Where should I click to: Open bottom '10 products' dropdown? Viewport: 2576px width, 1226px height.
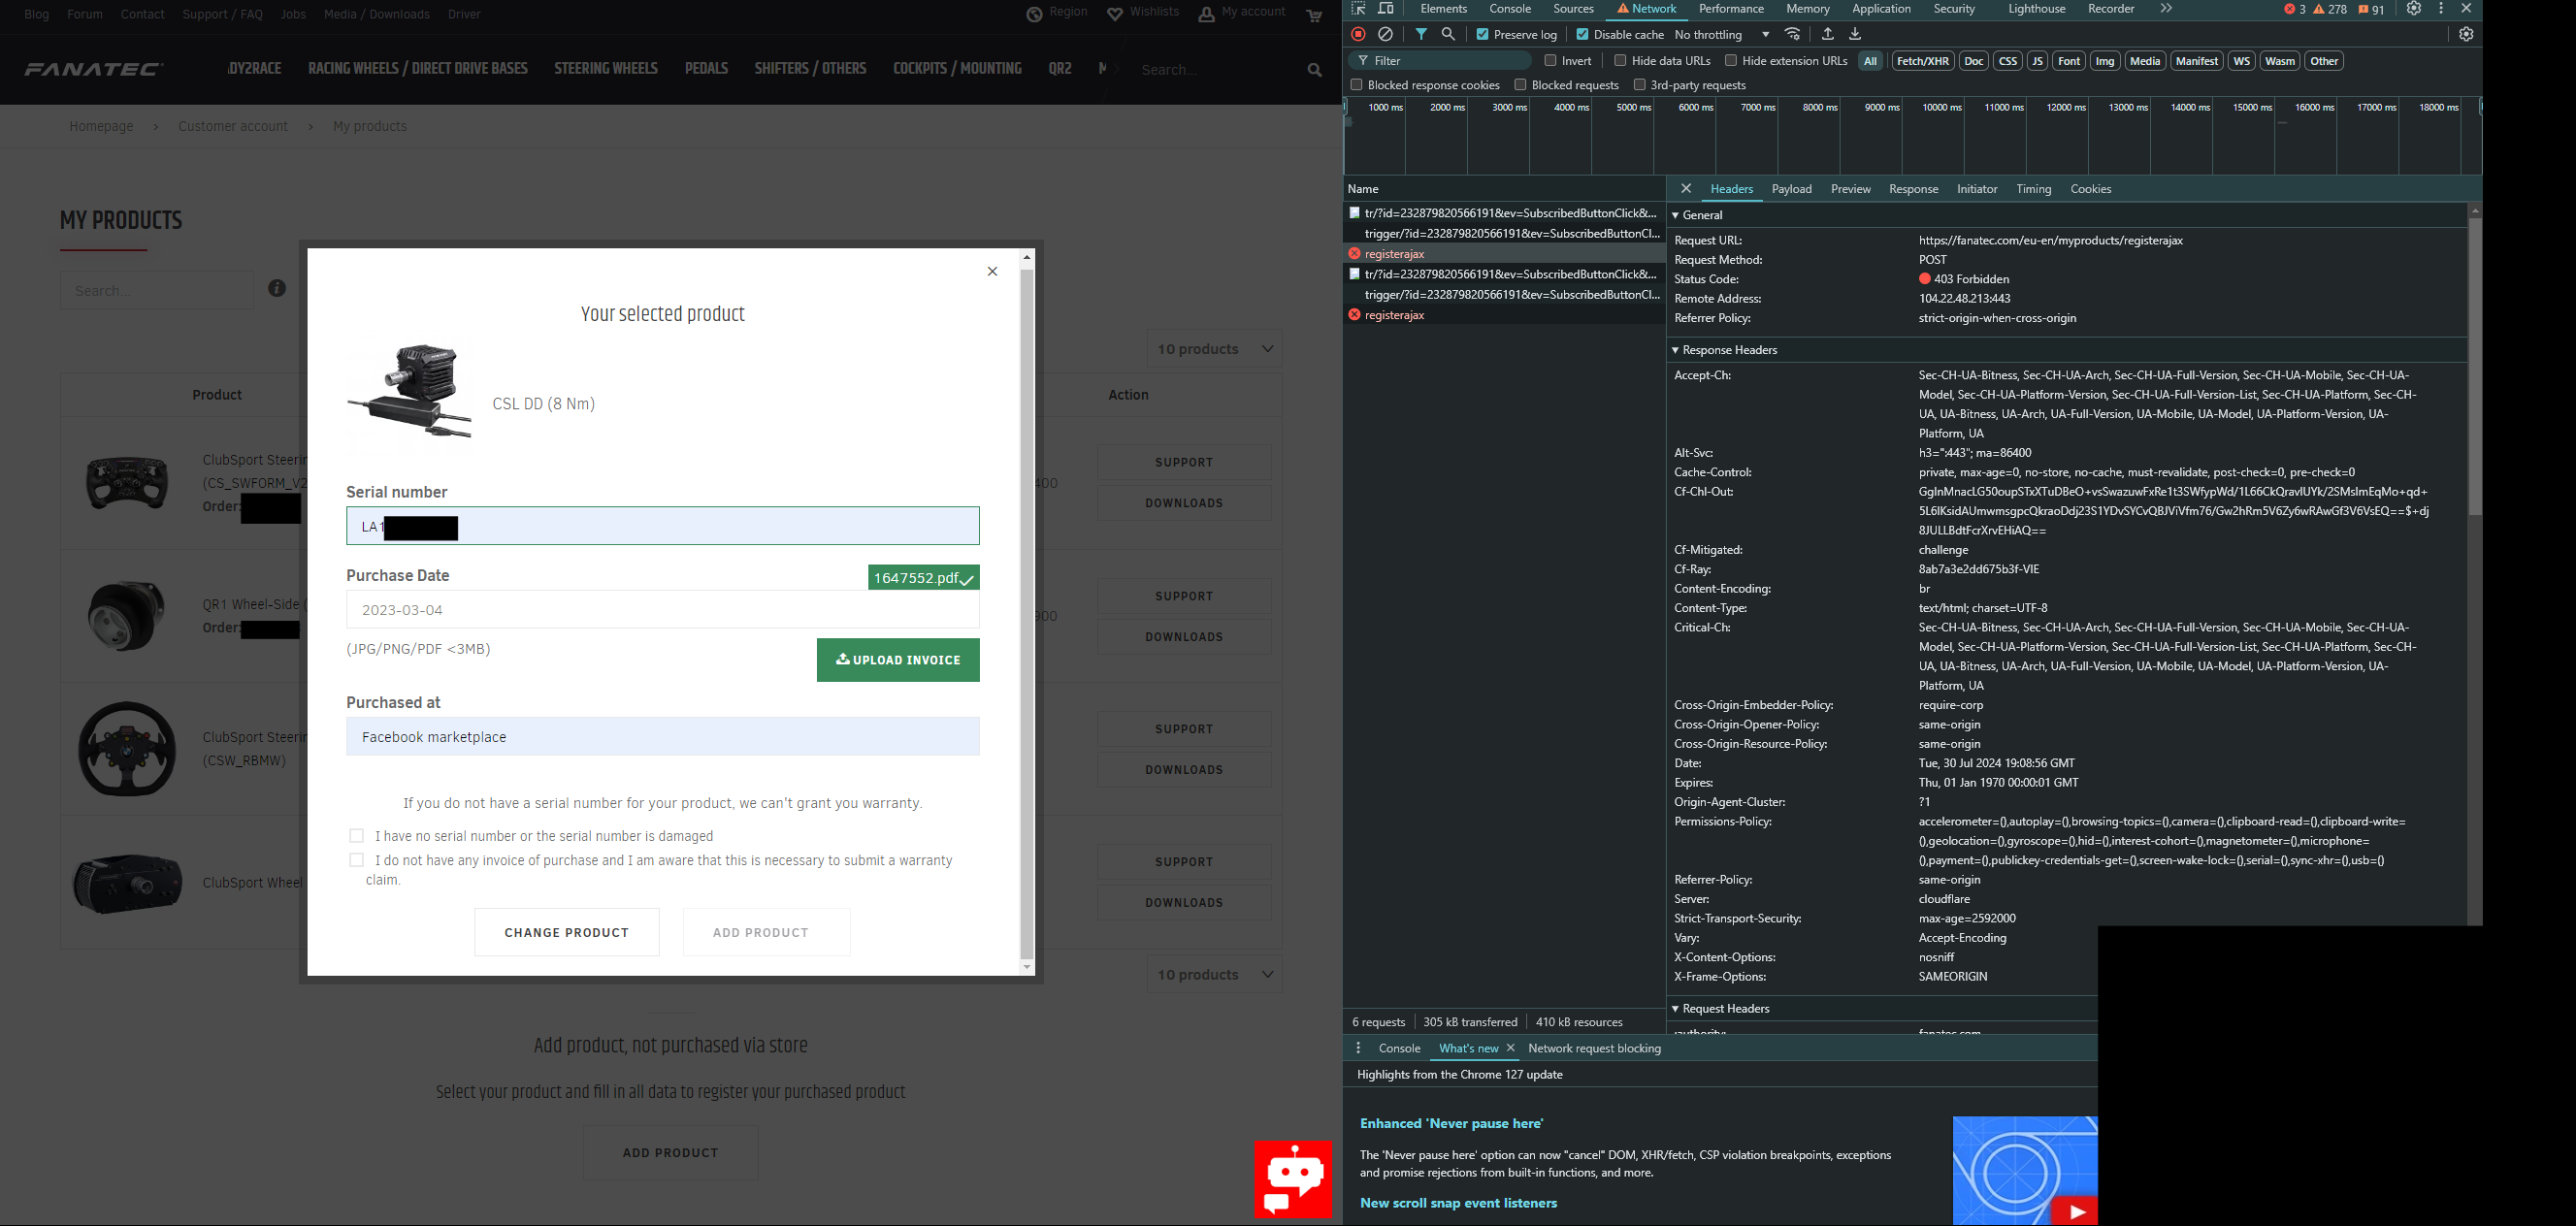[x=1214, y=975]
